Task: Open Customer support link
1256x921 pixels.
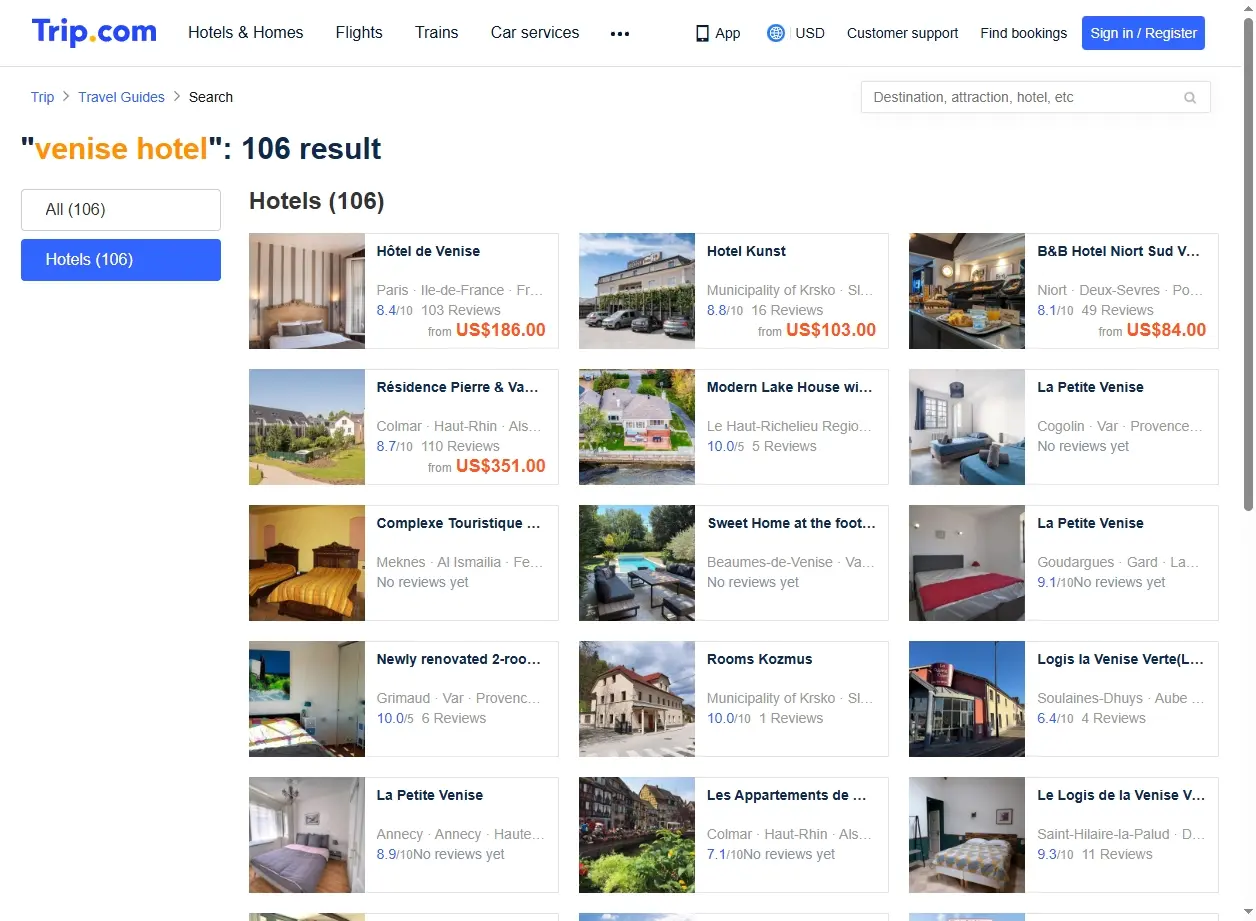Action: click(902, 33)
